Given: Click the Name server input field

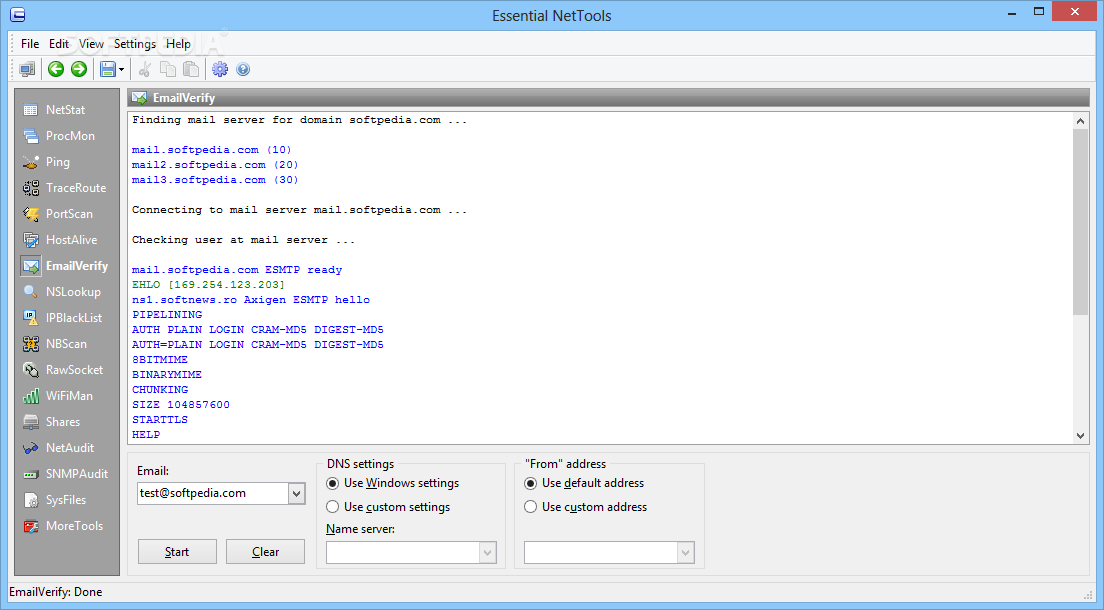Looking at the screenshot, I should coord(403,553).
